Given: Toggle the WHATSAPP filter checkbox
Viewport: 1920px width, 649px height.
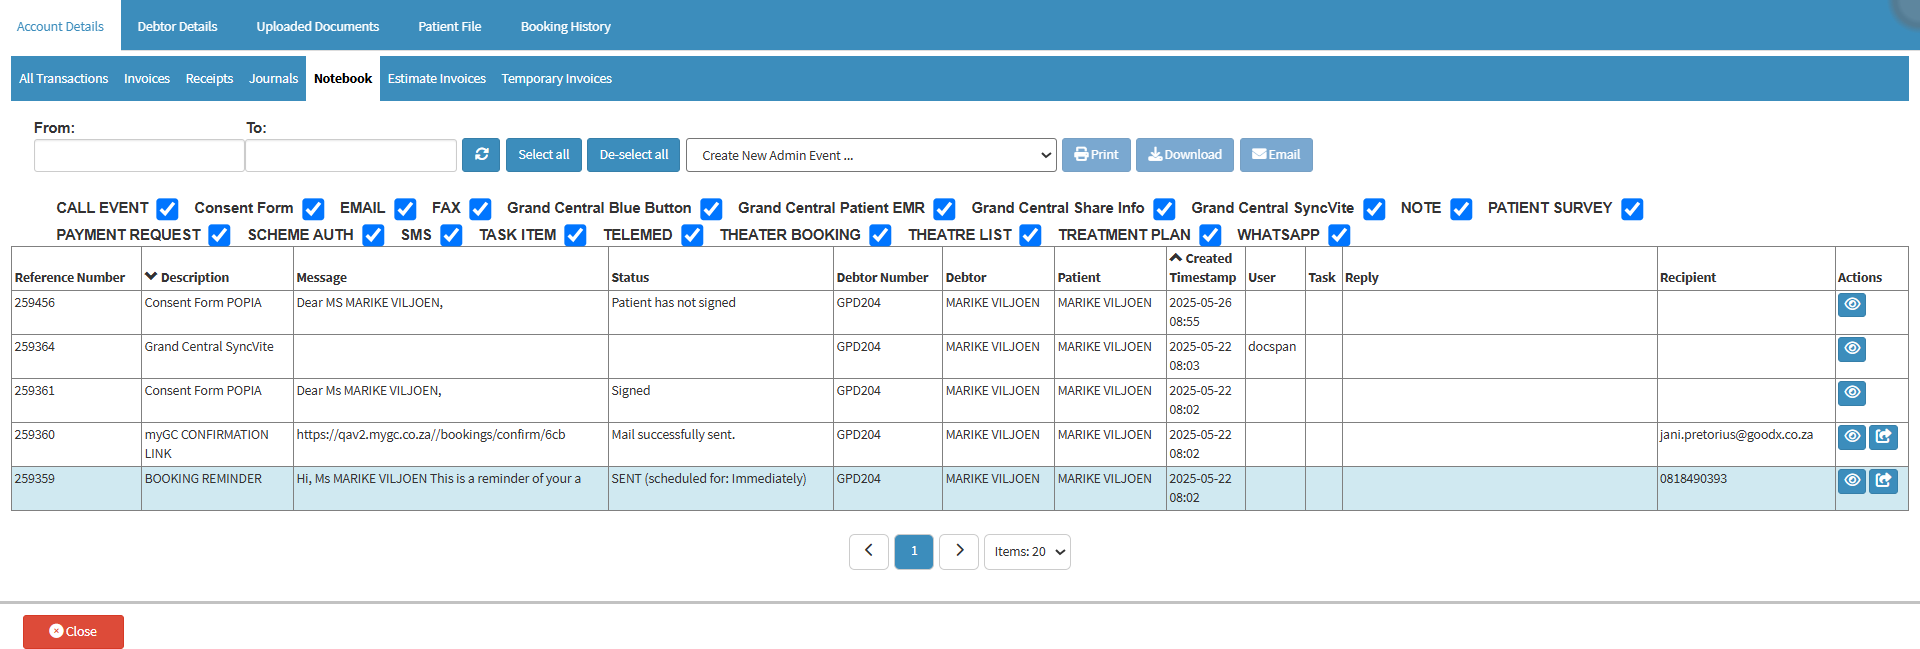Looking at the screenshot, I should [x=1339, y=235].
